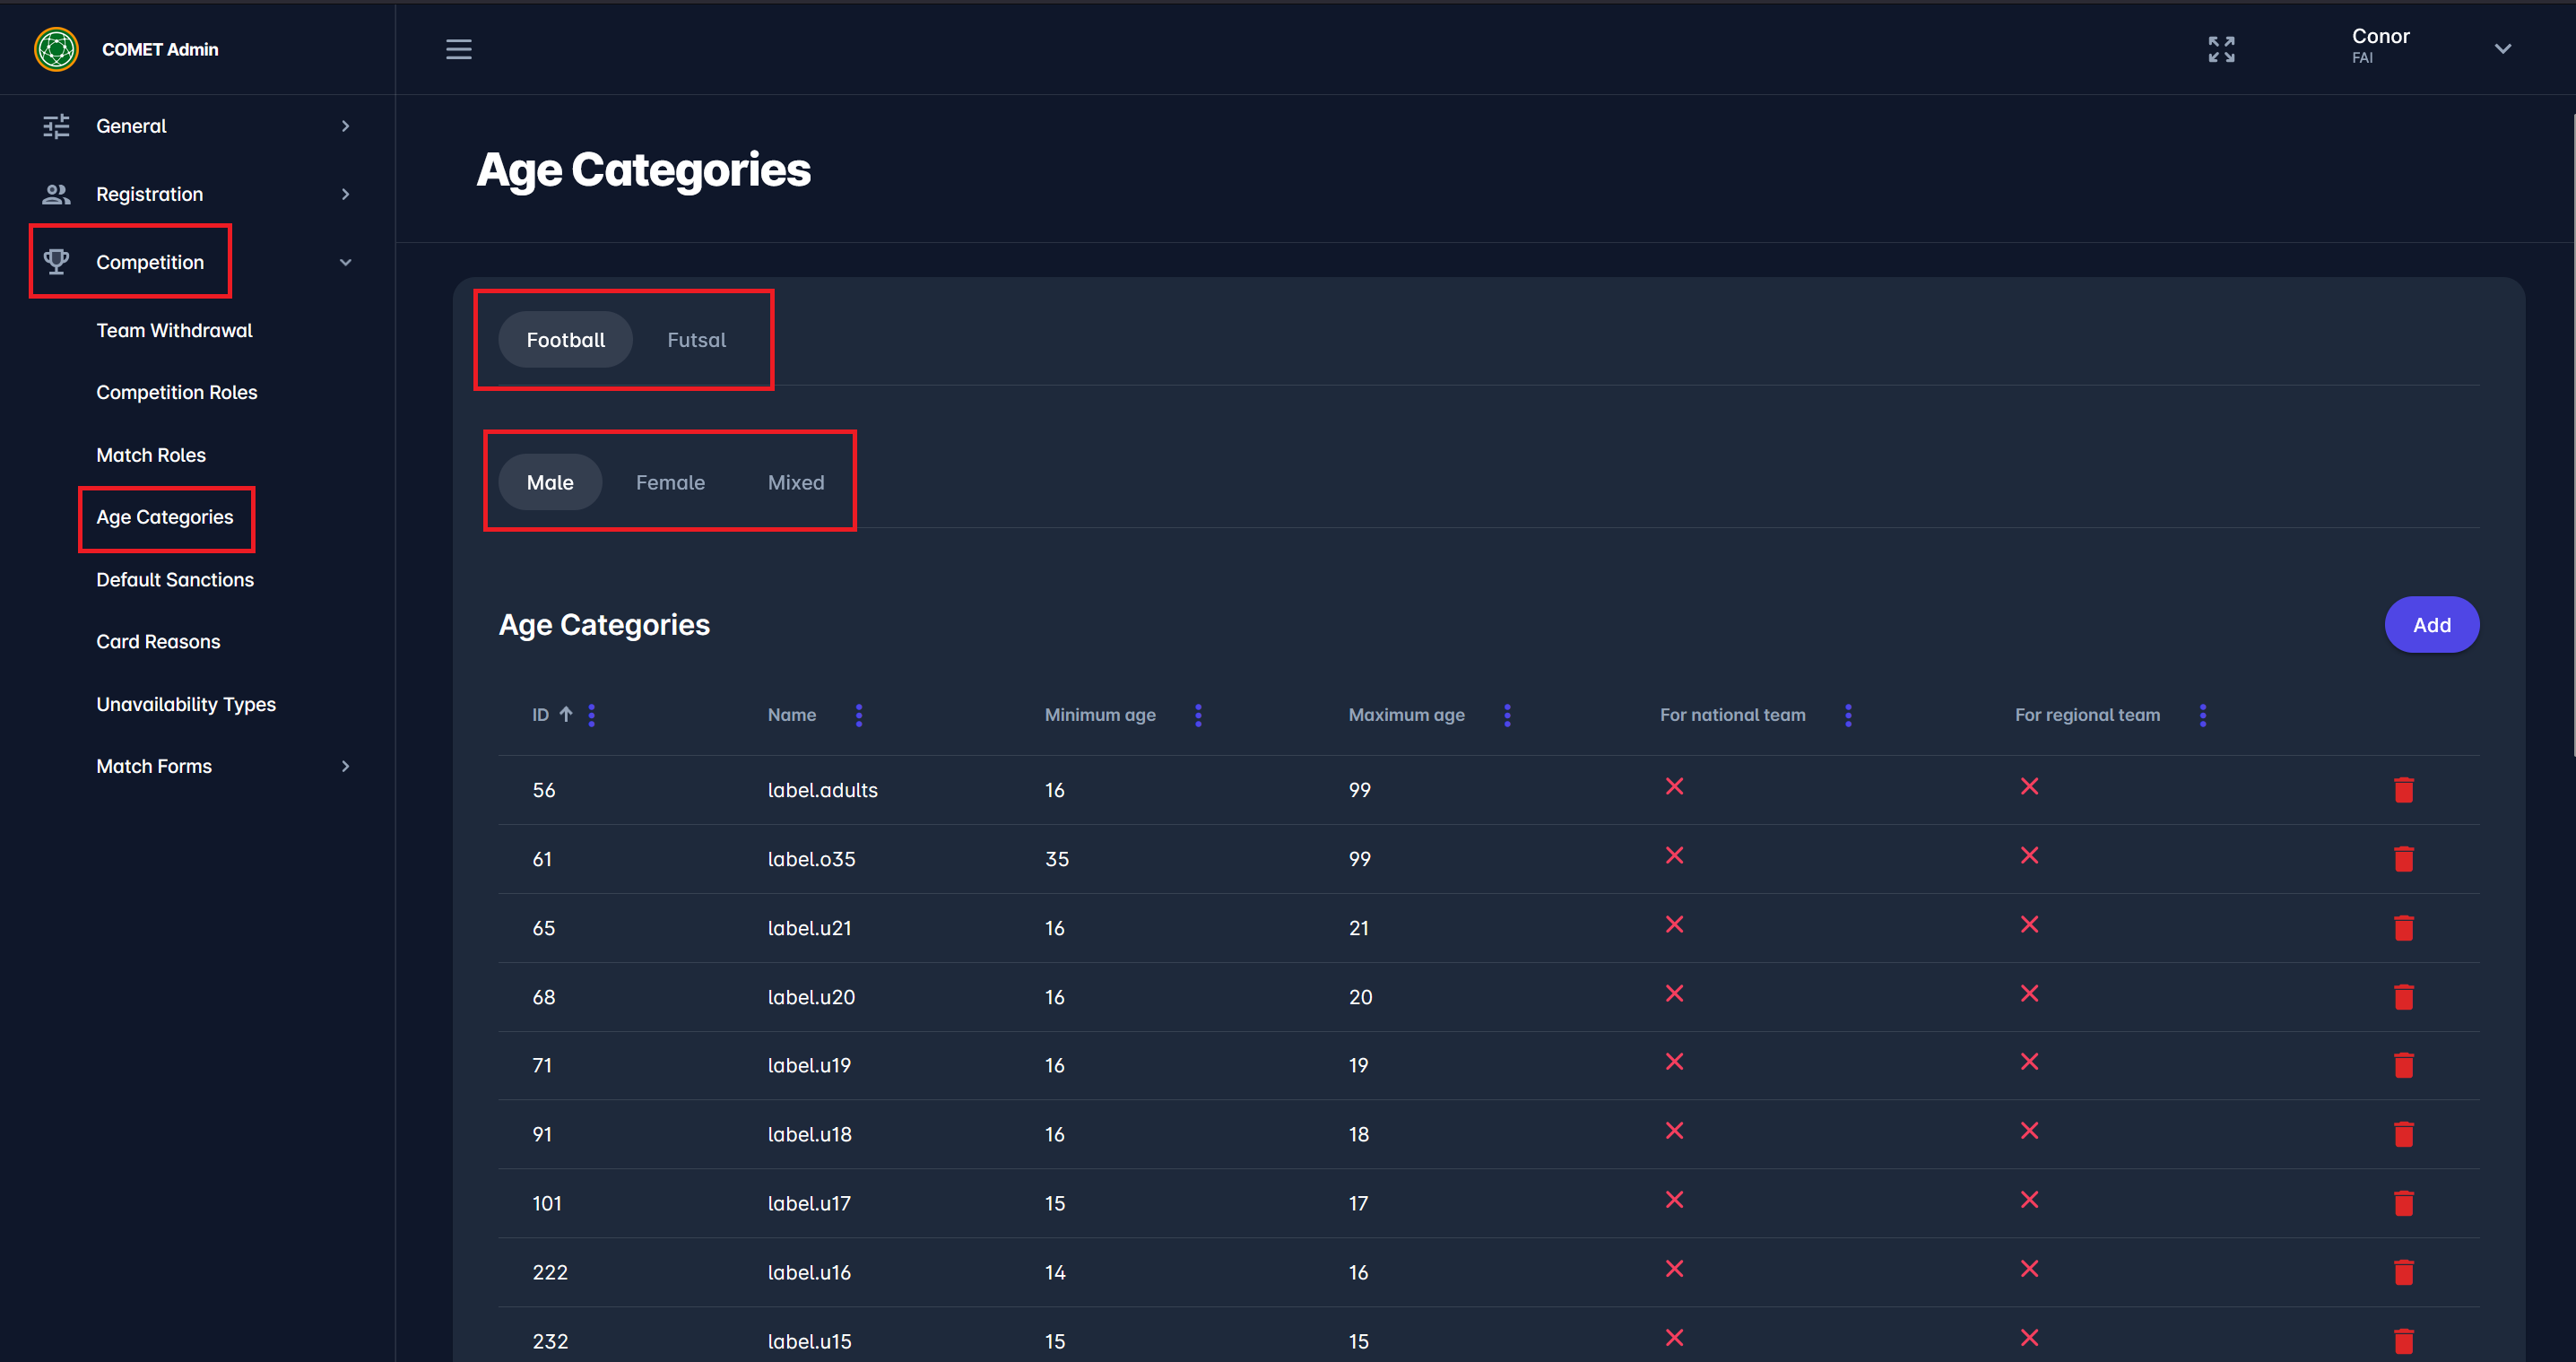The image size is (2576, 1362).
Task: Click the Add button
Action: [2431, 625]
